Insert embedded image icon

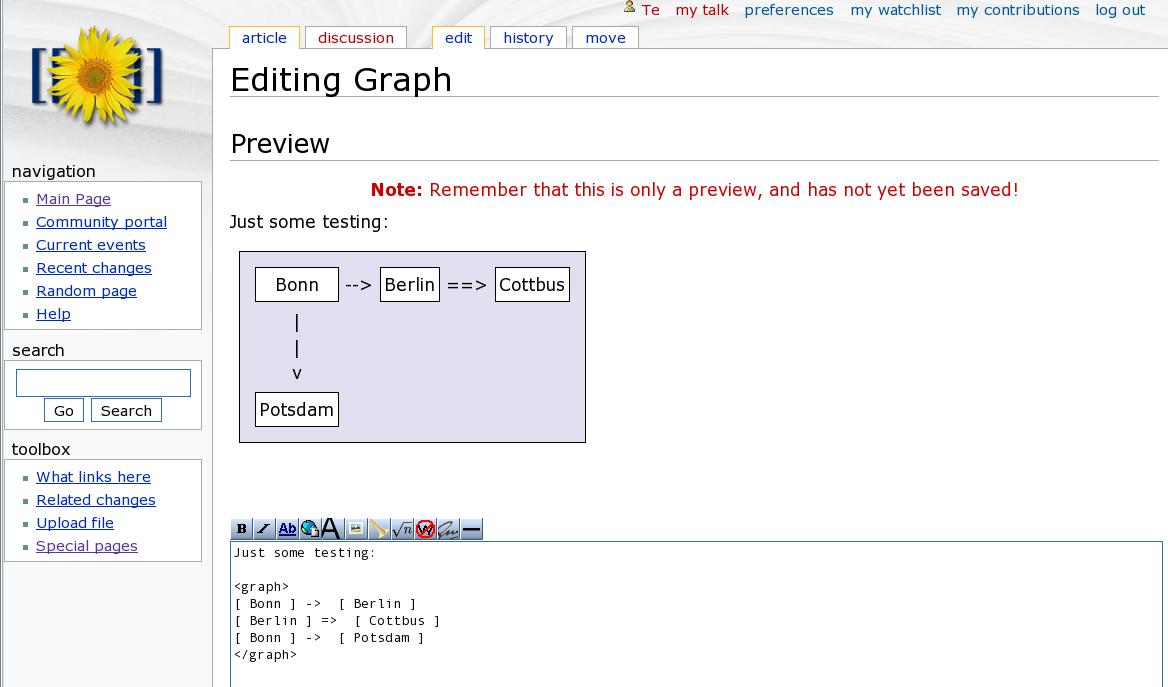(356, 529)
